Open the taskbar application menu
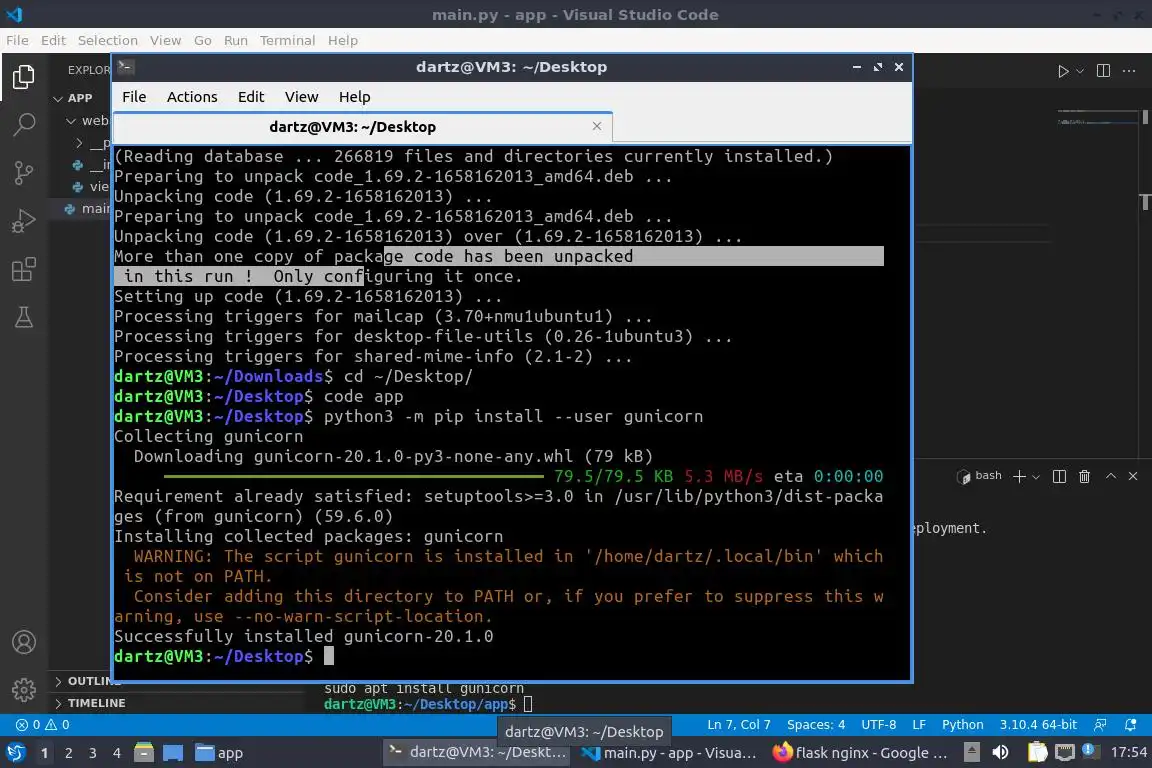The height and width of the screenshot is (768, 1152). 15,753
